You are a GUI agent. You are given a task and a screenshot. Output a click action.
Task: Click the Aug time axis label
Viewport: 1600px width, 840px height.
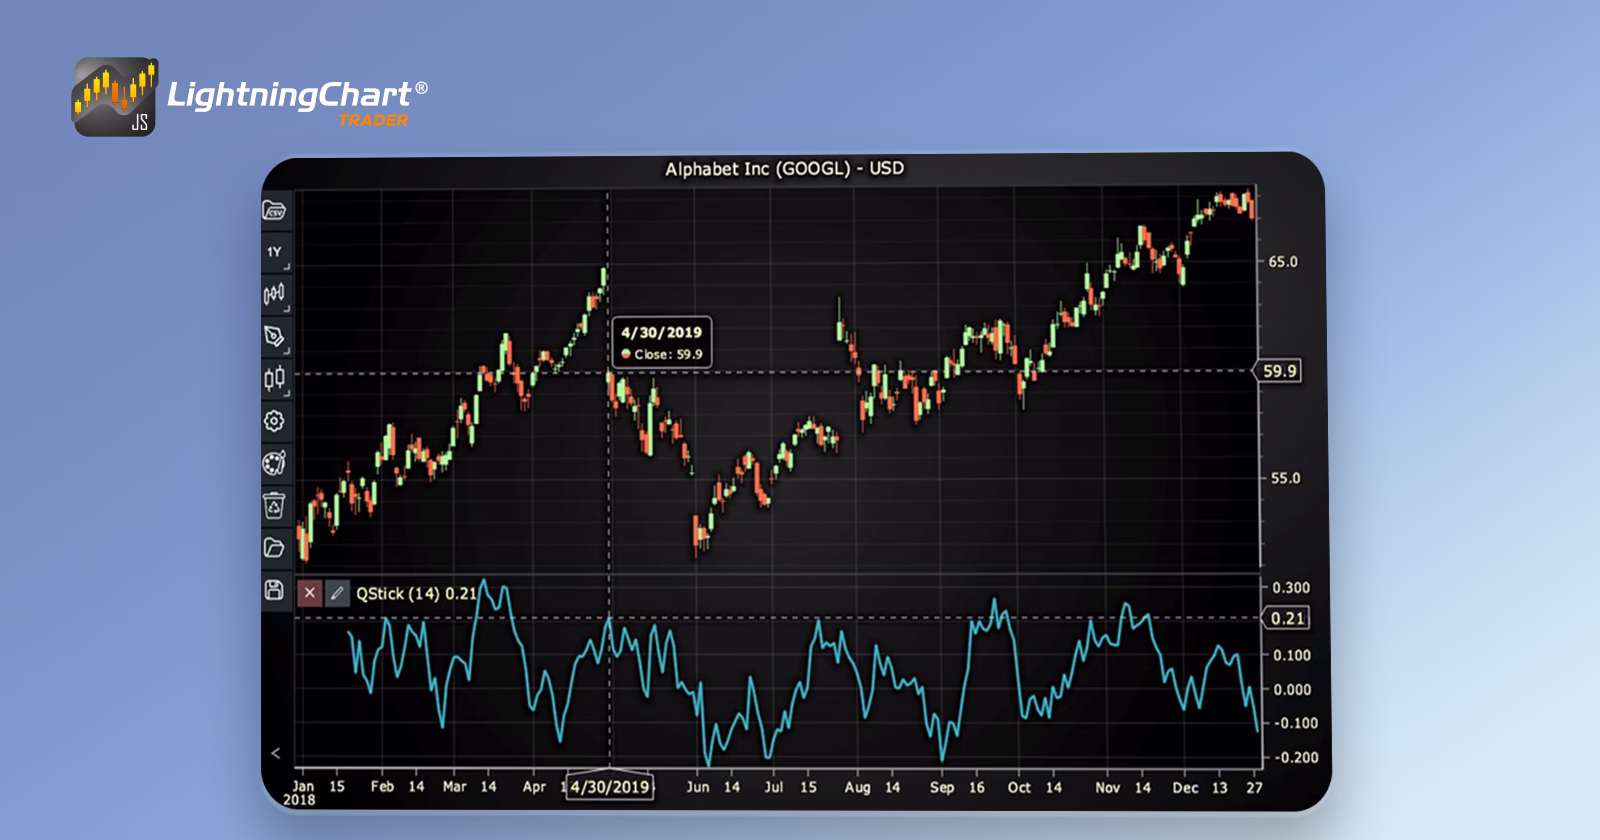click(857, 787)
